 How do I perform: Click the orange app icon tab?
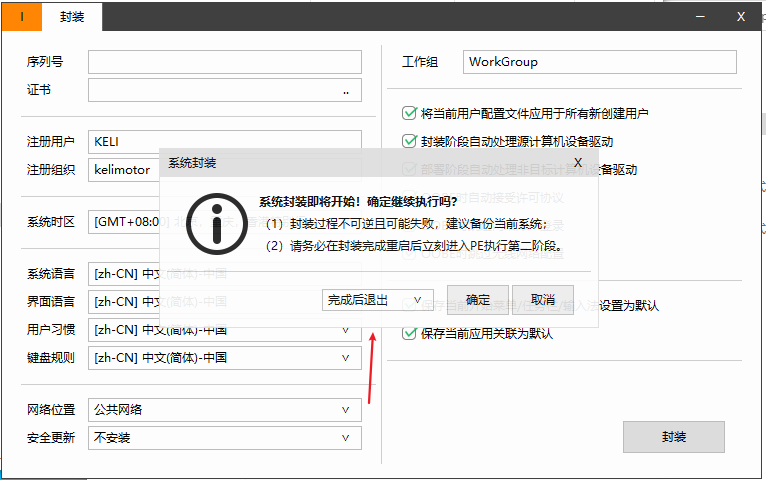tap(22, 17)
